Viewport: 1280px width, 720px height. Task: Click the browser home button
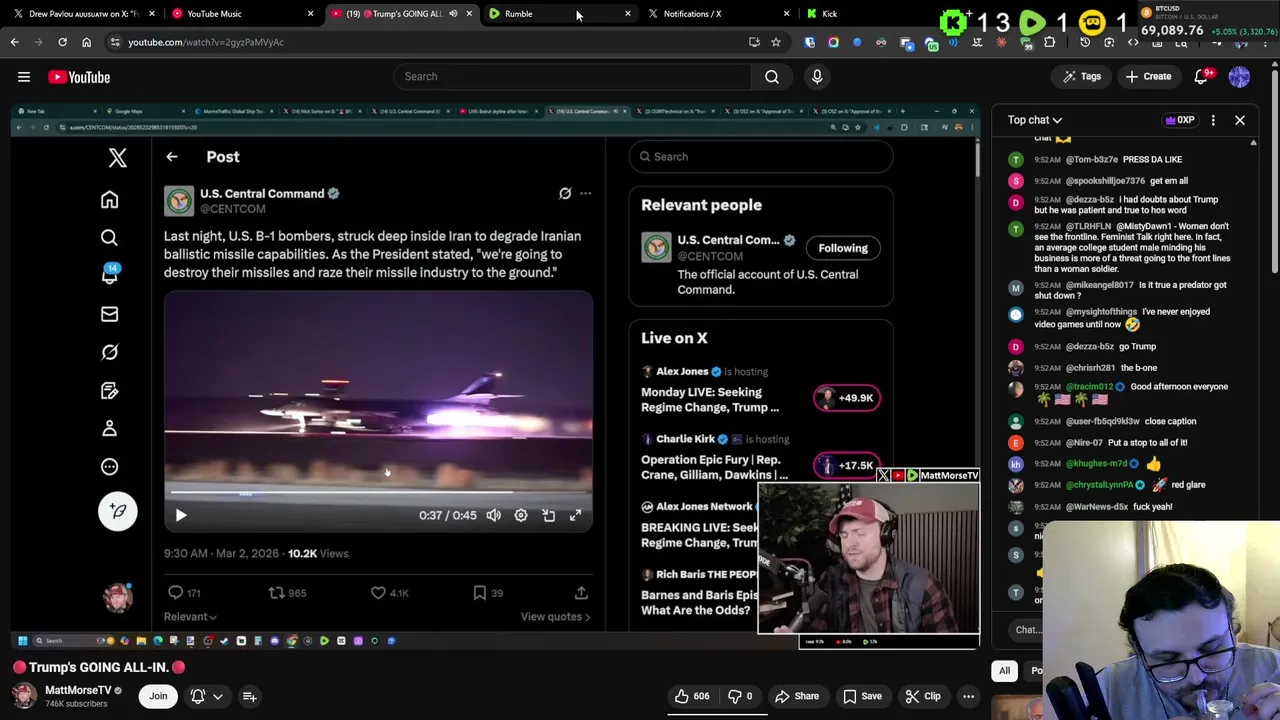click(86, 42)
